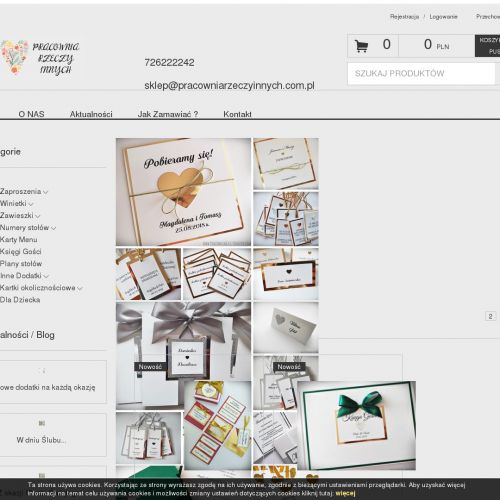Expand the Winietki category chevron

(31, 204)
